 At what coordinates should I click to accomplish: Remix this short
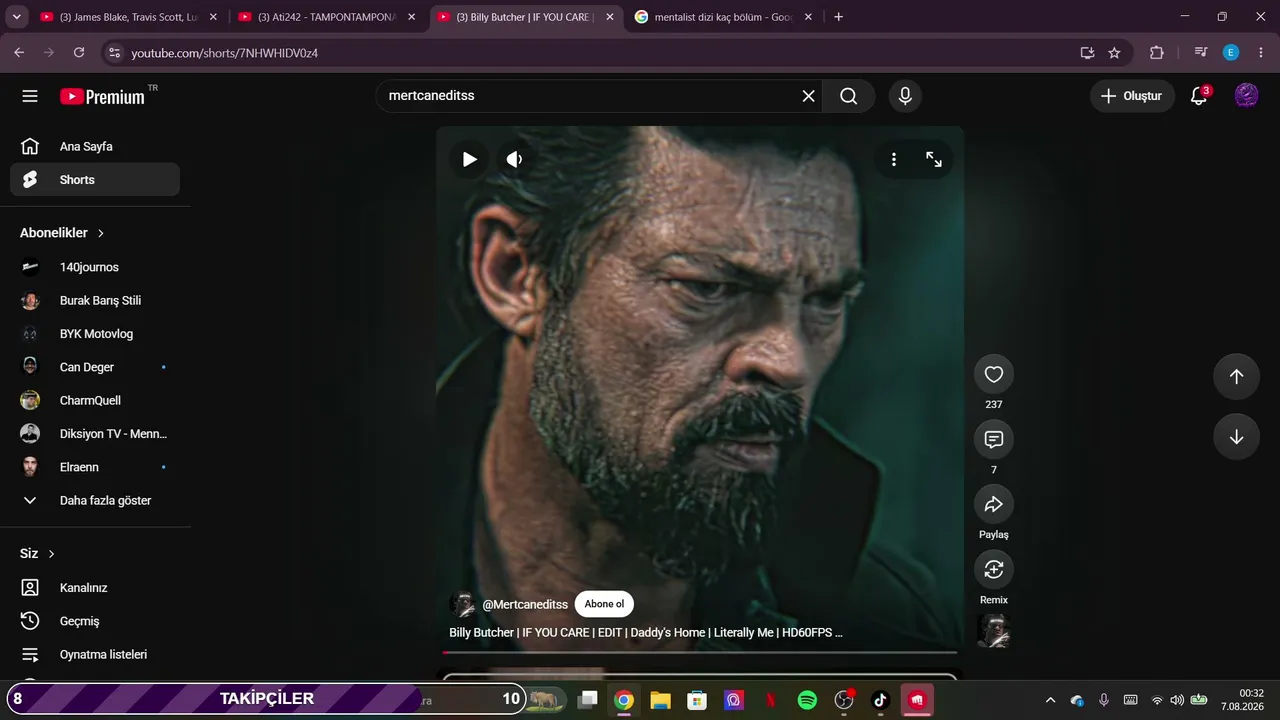click(x=994, y=570)
